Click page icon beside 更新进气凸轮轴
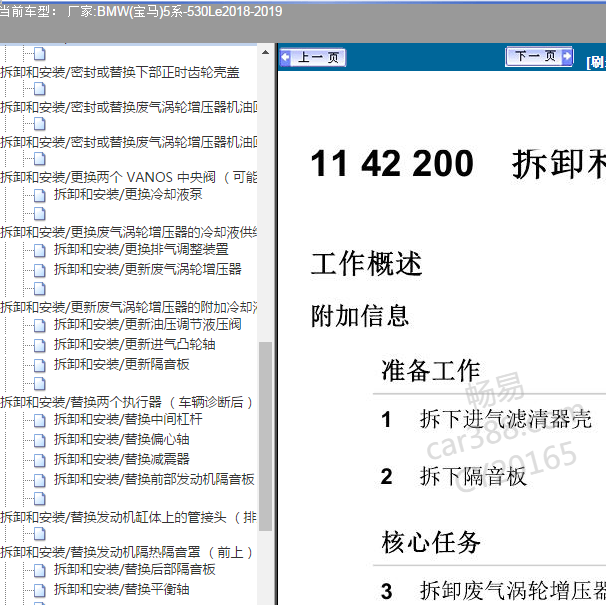This screenshot has height=605, width=606. click(39, 345)
